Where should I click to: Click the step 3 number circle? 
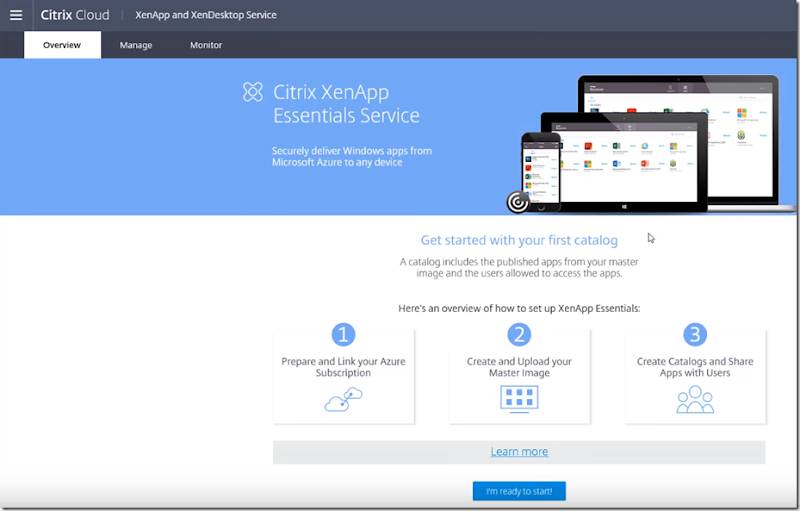coord(695,335)
